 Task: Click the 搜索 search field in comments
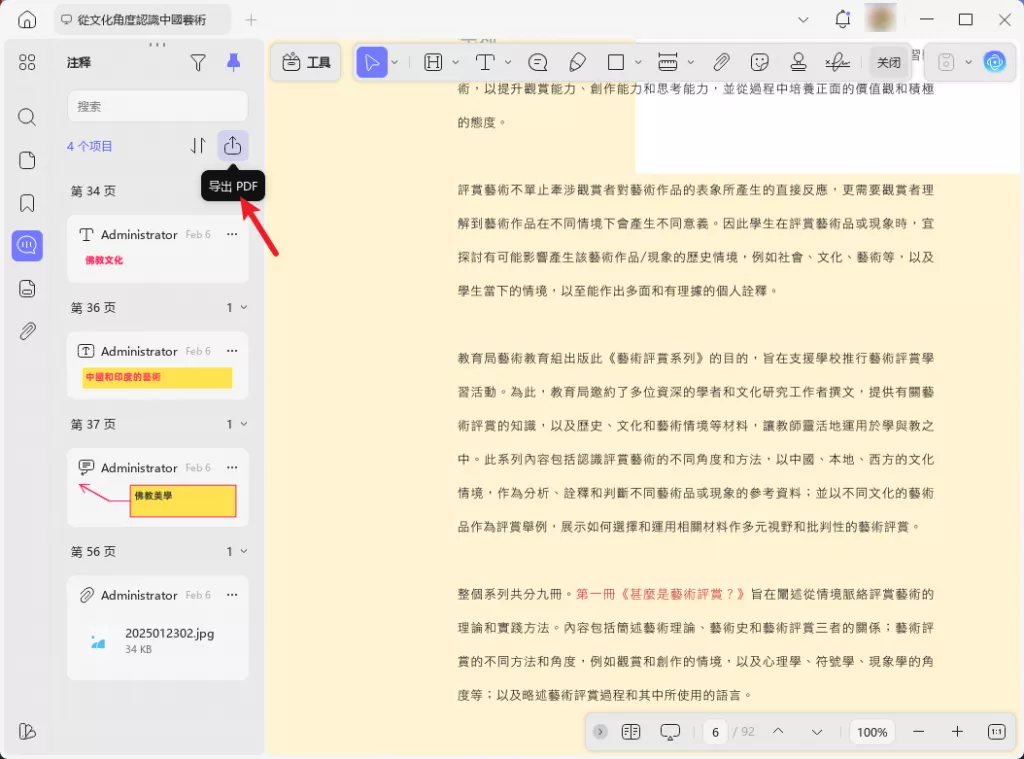click(157, 106)
